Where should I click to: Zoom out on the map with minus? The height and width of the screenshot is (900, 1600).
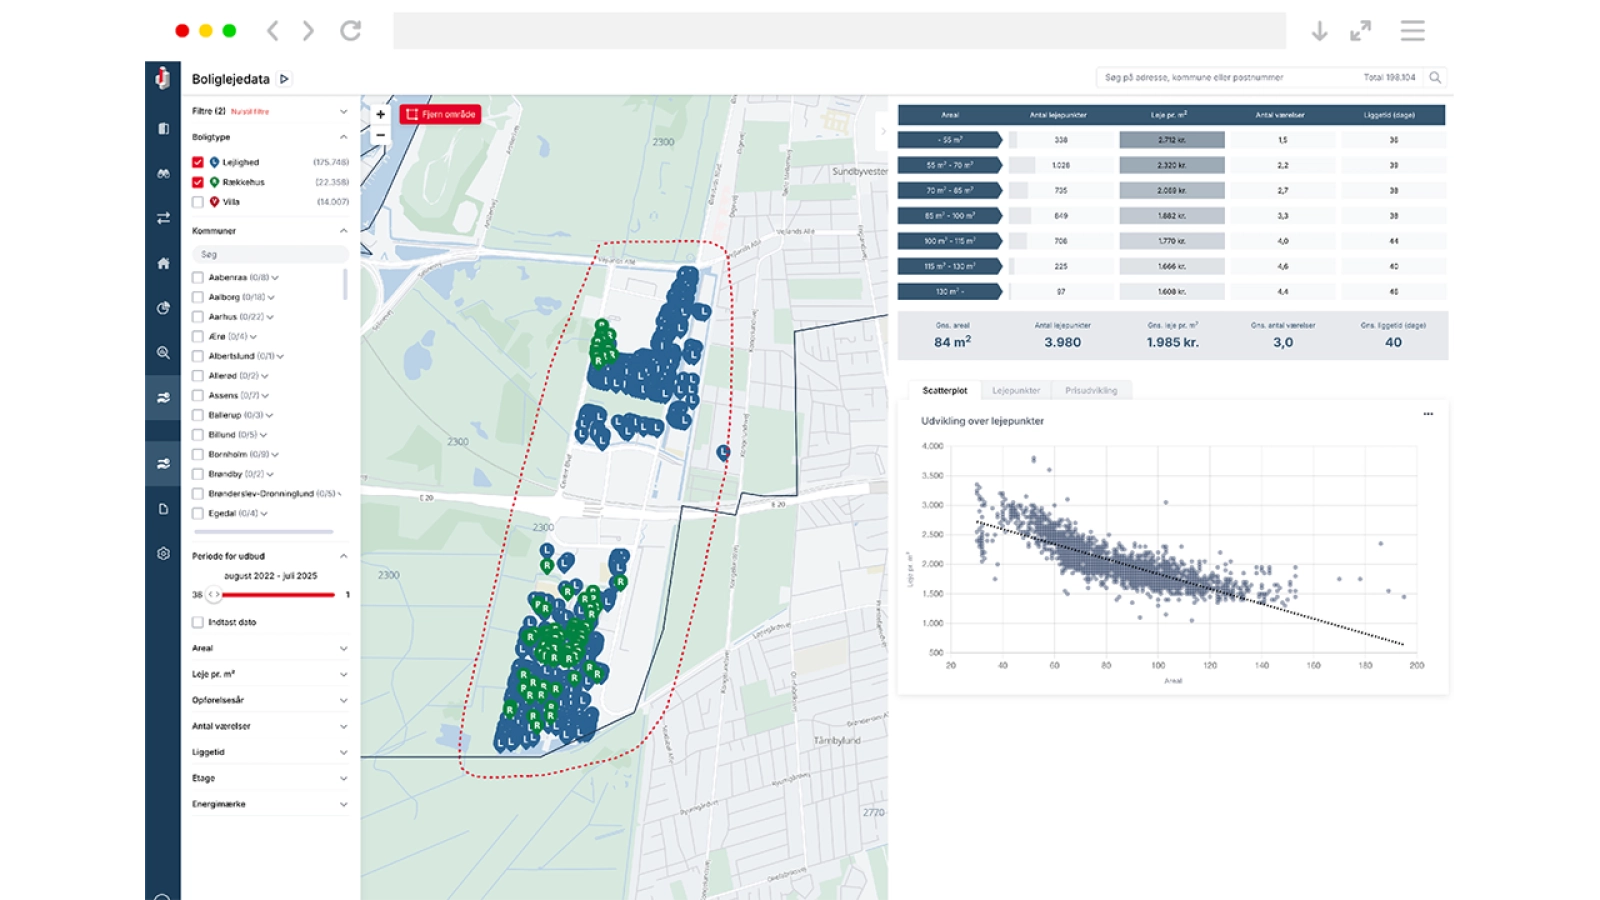tap(380, 135)
